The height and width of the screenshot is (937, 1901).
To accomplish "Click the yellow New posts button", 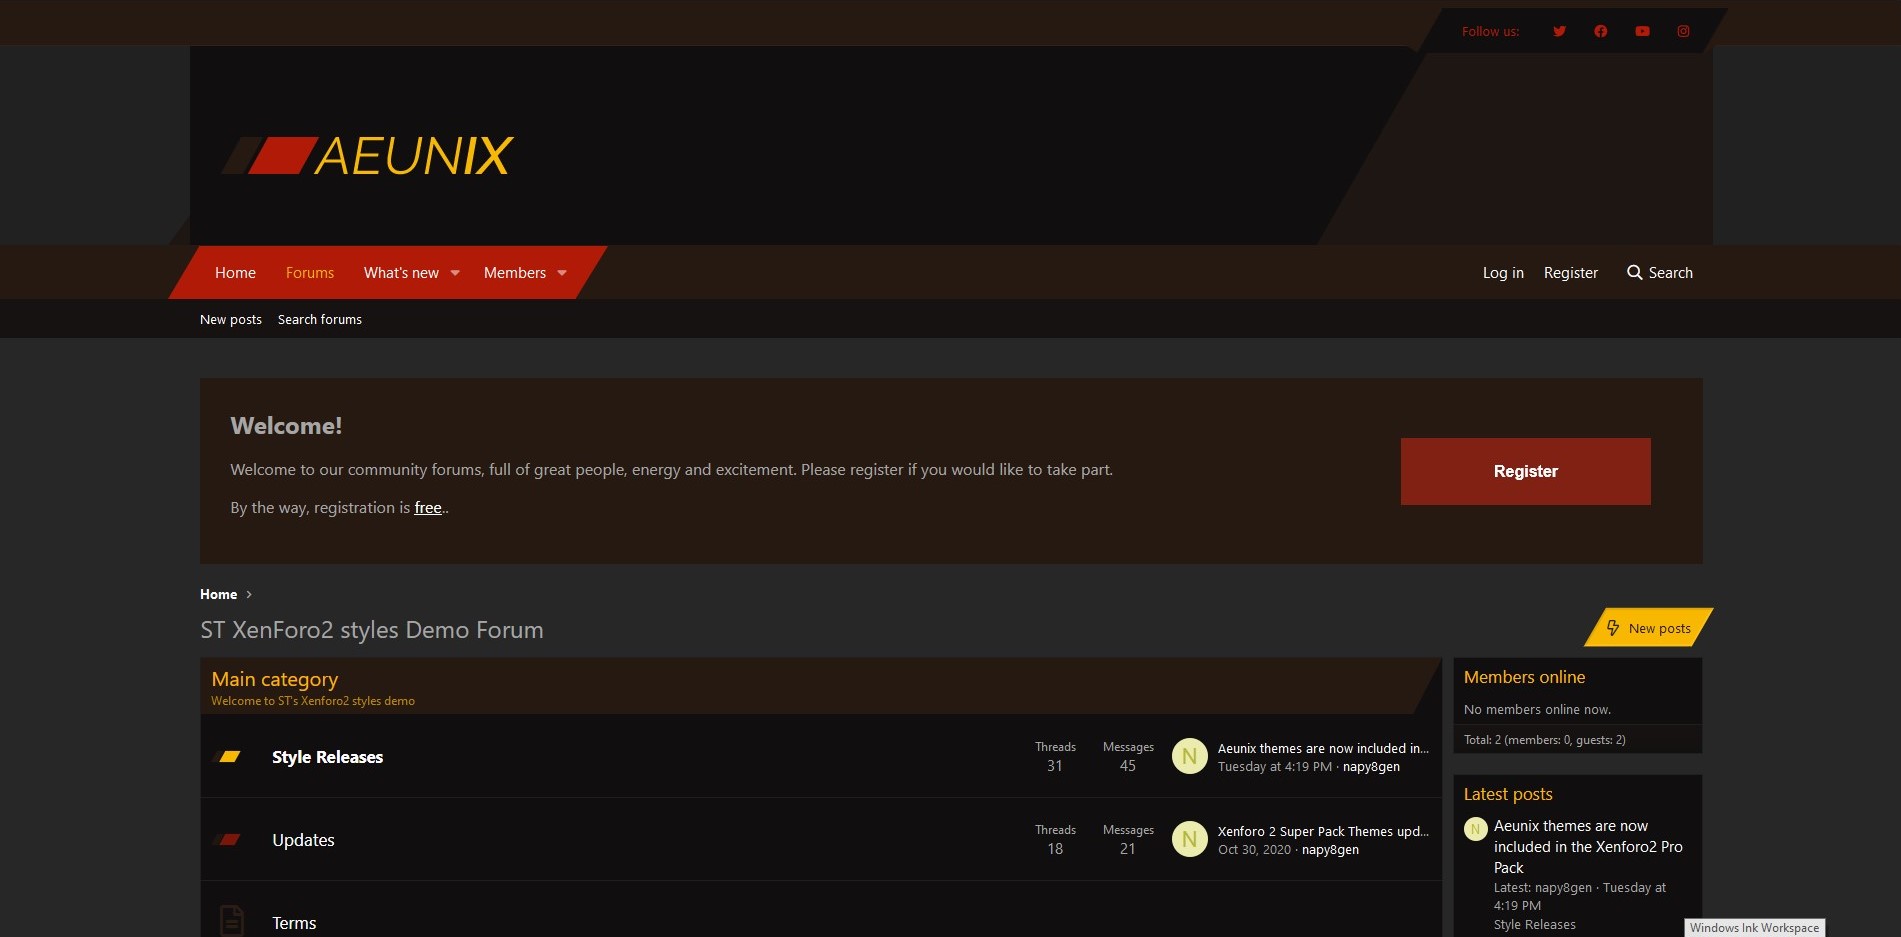I will pos(1649,628).
